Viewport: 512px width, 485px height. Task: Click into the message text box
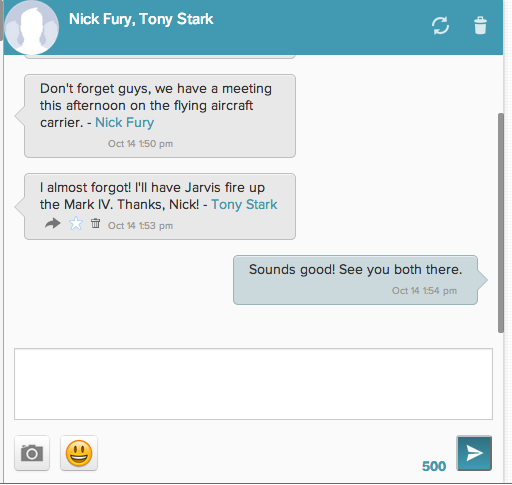(x=253, y=384)
